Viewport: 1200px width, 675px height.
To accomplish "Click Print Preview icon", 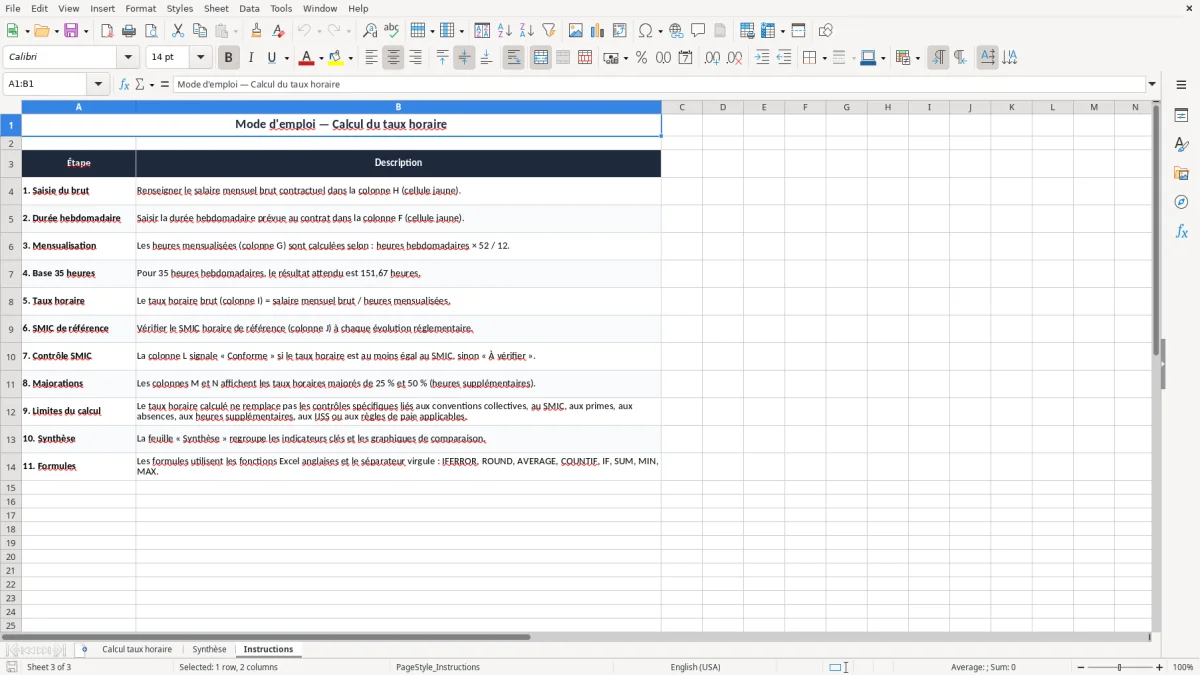I will click(150, 31).
